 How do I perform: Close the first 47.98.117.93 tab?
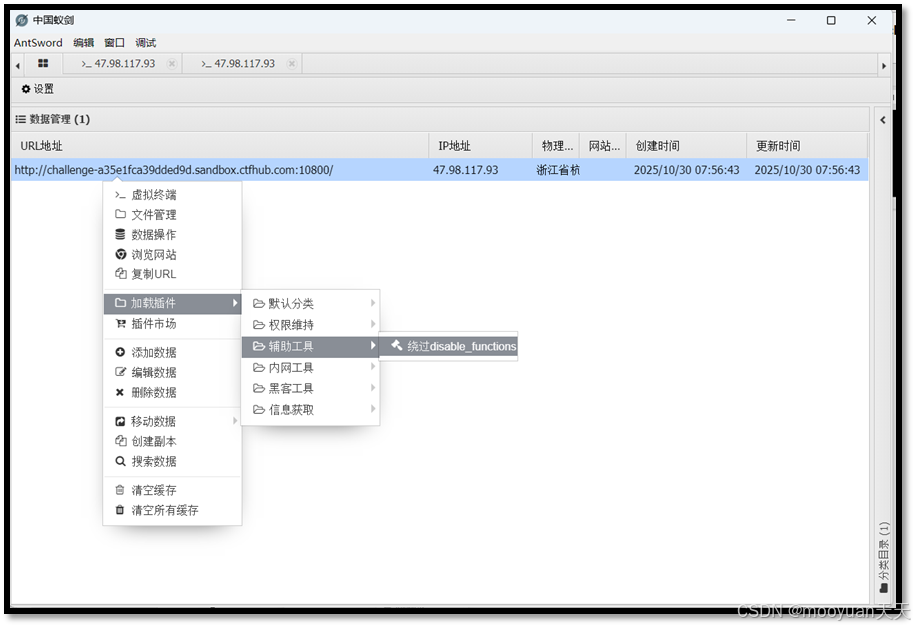point(172,64)
